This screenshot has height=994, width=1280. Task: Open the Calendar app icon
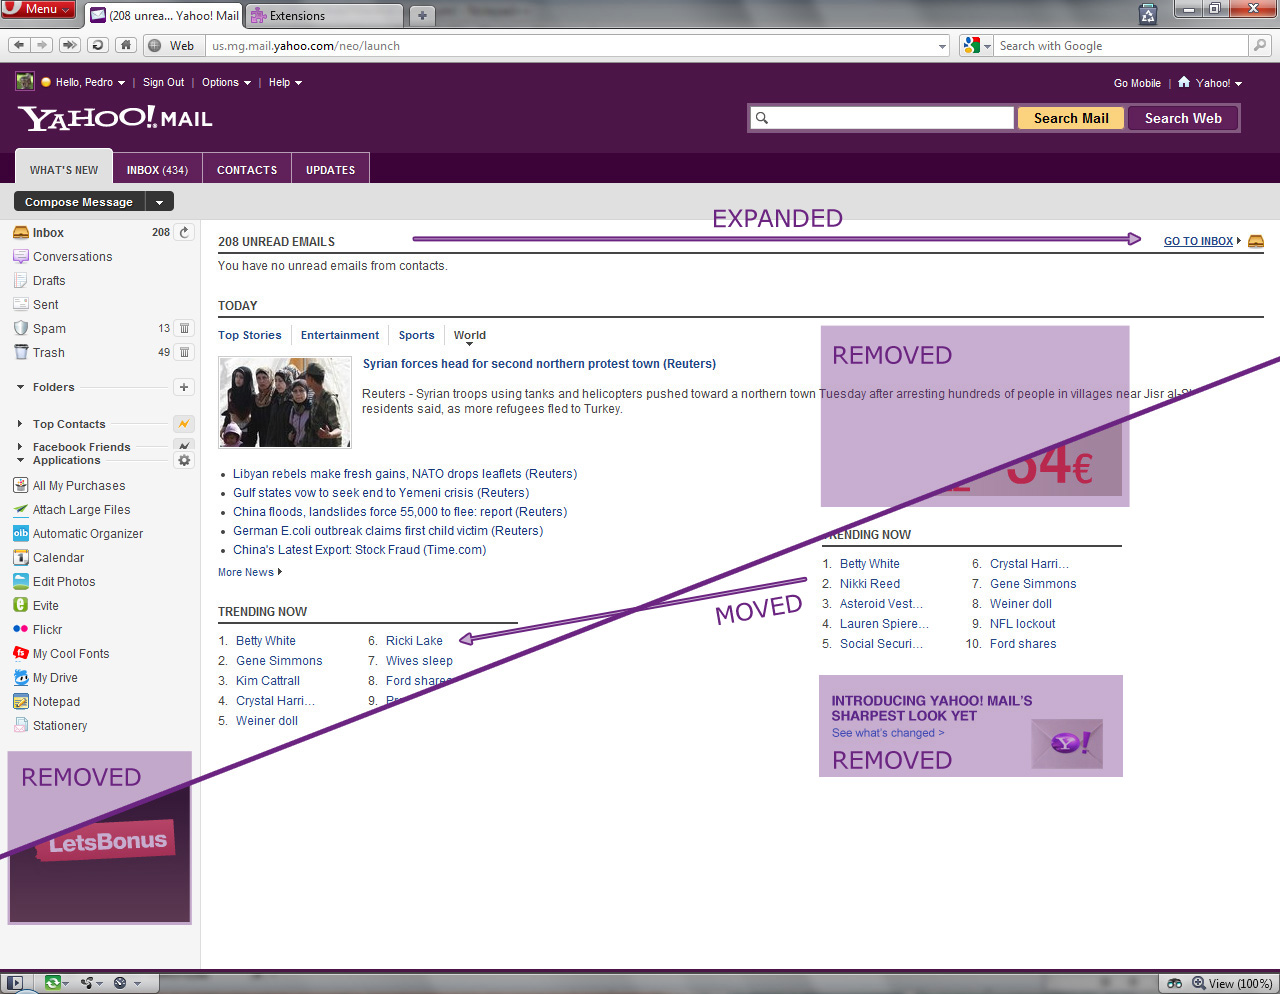click(x=21, y=557)
